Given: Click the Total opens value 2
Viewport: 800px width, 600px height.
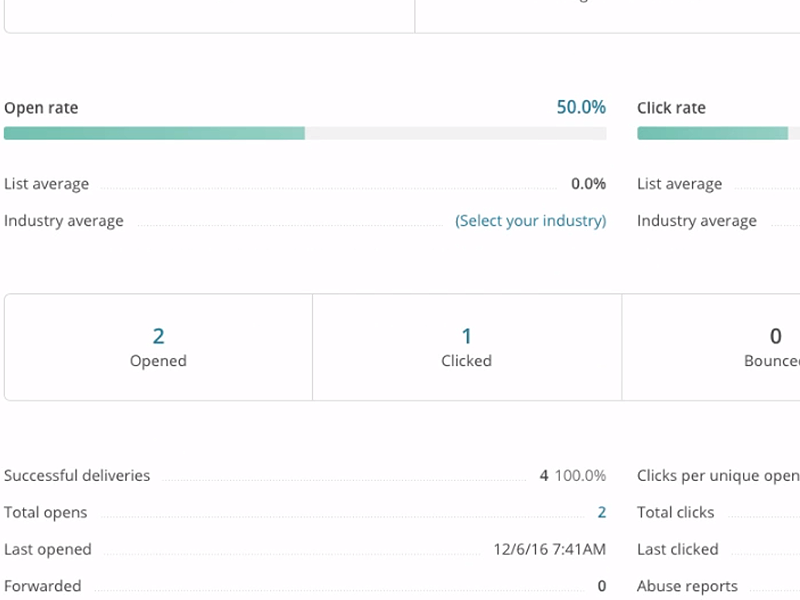Looking at the screenshot, I should click(x=602, y=513).
